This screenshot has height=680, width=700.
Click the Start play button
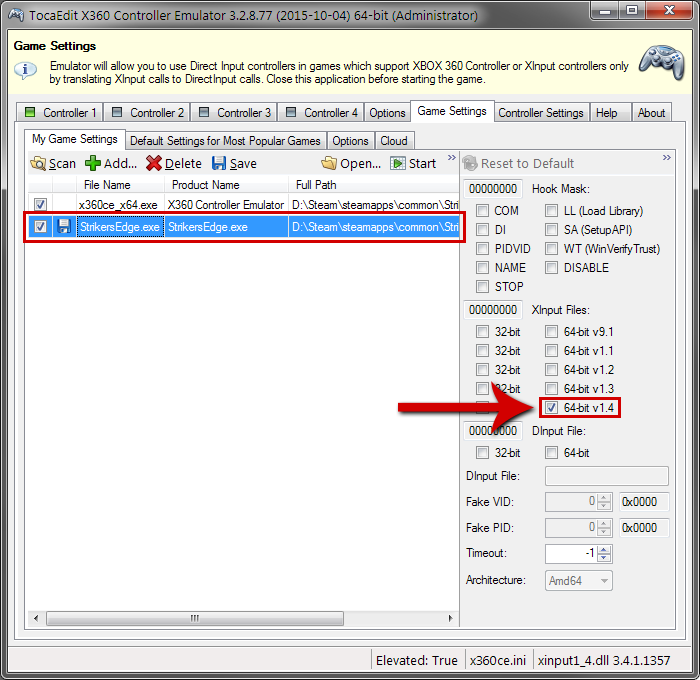(x=413, y=163)
